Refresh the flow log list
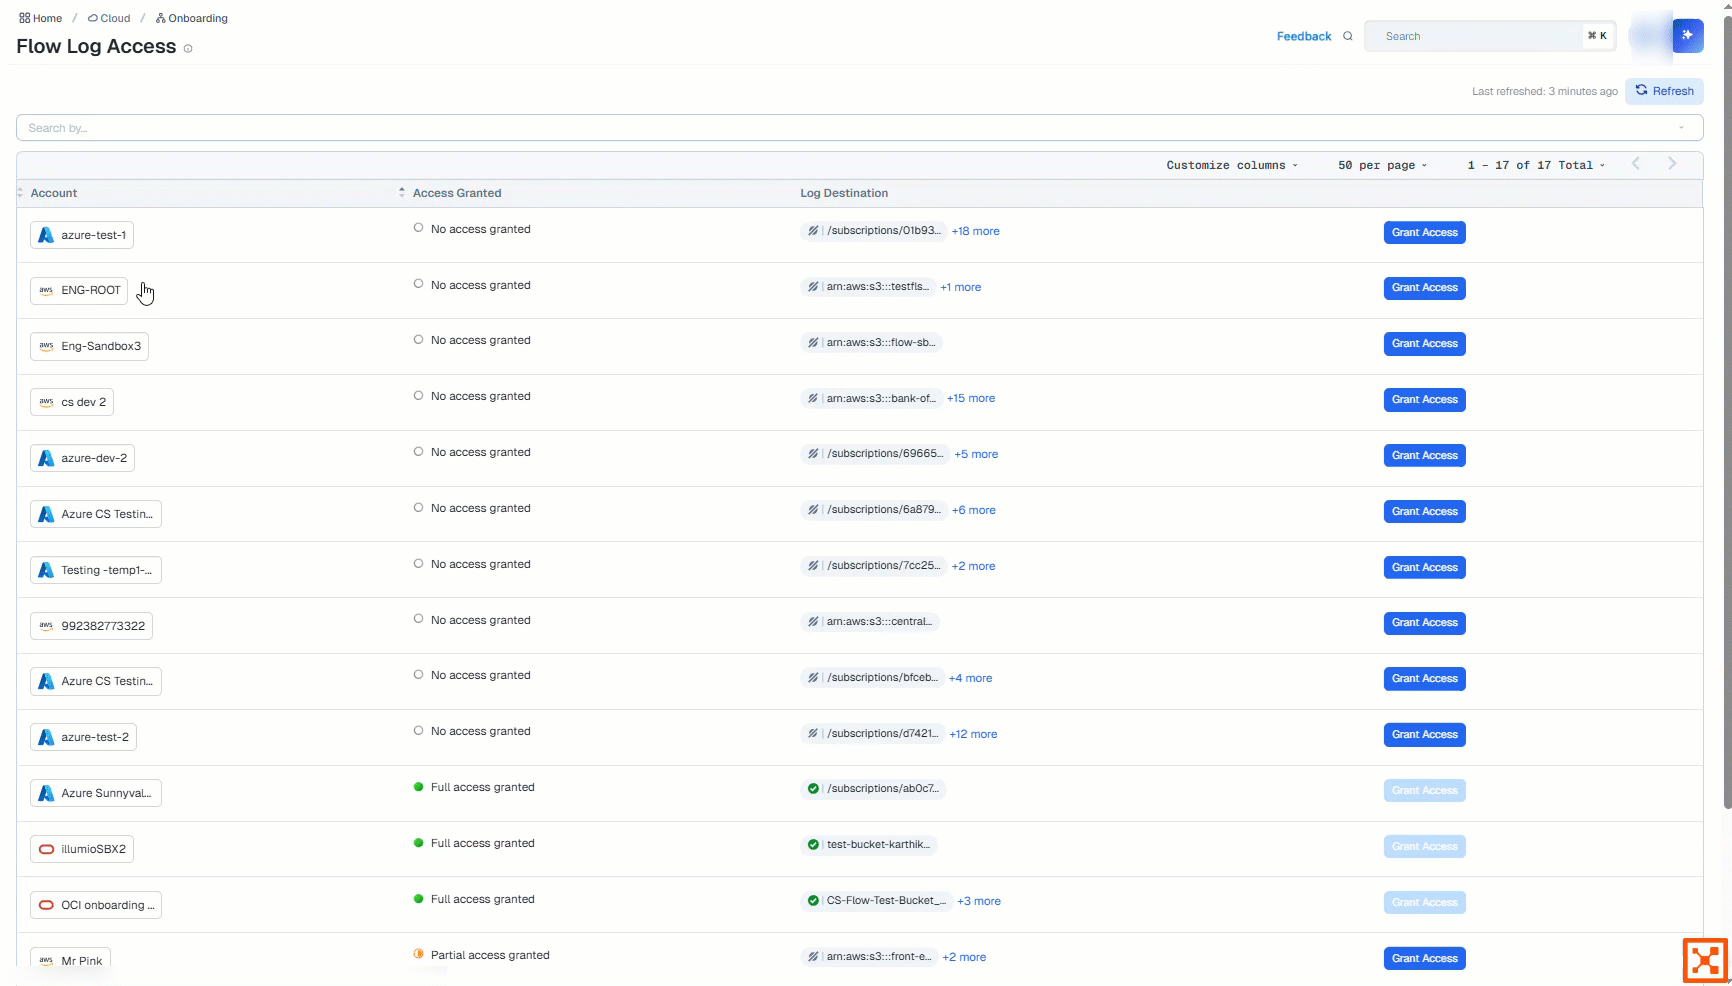Image resolution: width=1732 pixels, height=986 pixels. (x=1665, y=91)
